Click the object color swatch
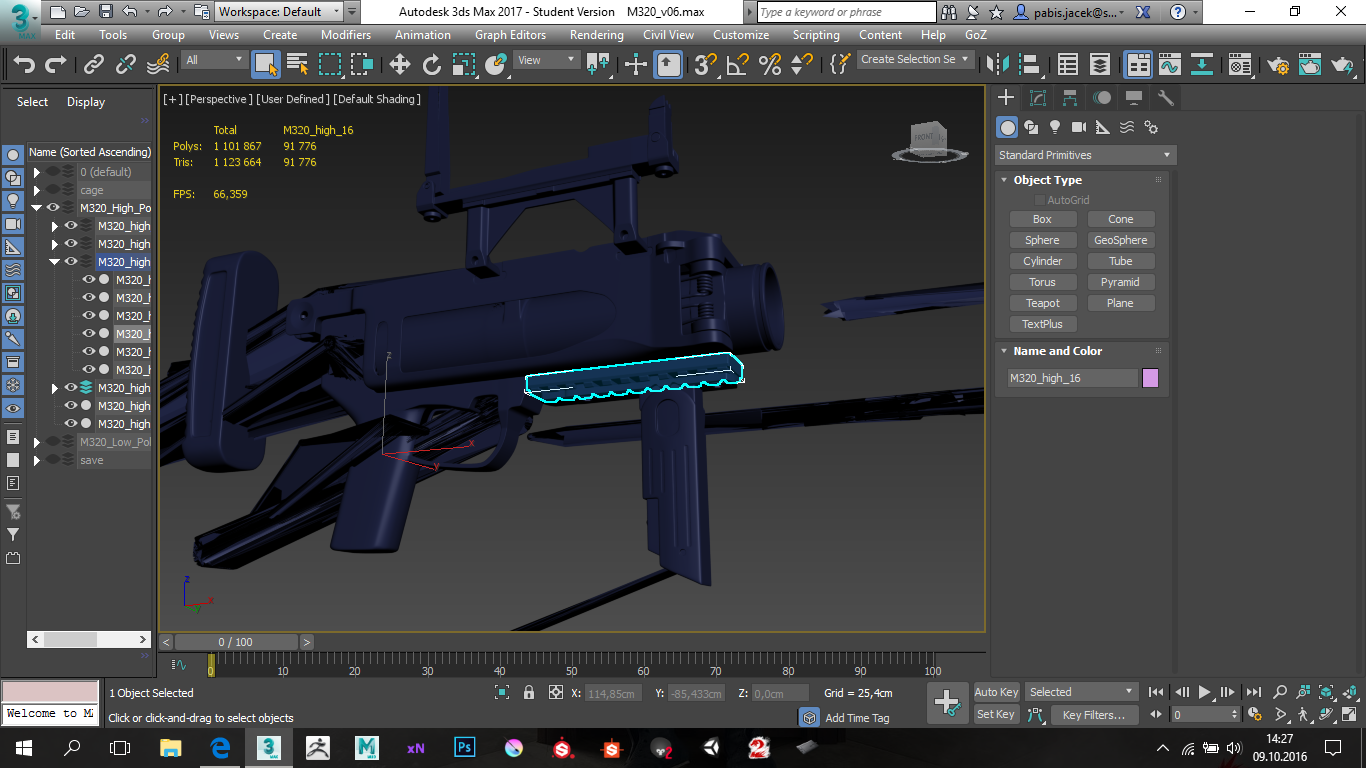The width and height of the screenshot is (1366, 768). click(1150, 378)
